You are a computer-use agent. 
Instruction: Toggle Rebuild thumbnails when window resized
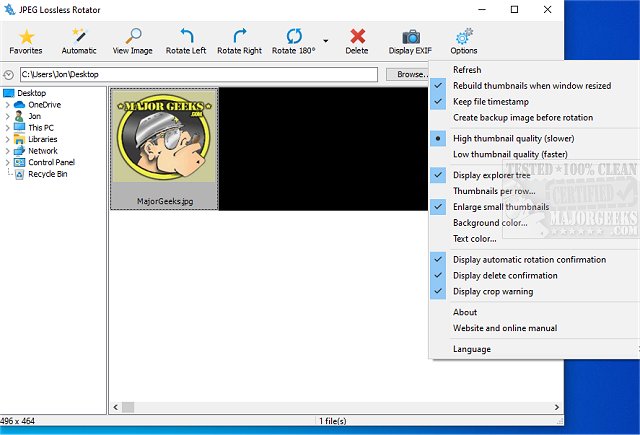[535, 86]
